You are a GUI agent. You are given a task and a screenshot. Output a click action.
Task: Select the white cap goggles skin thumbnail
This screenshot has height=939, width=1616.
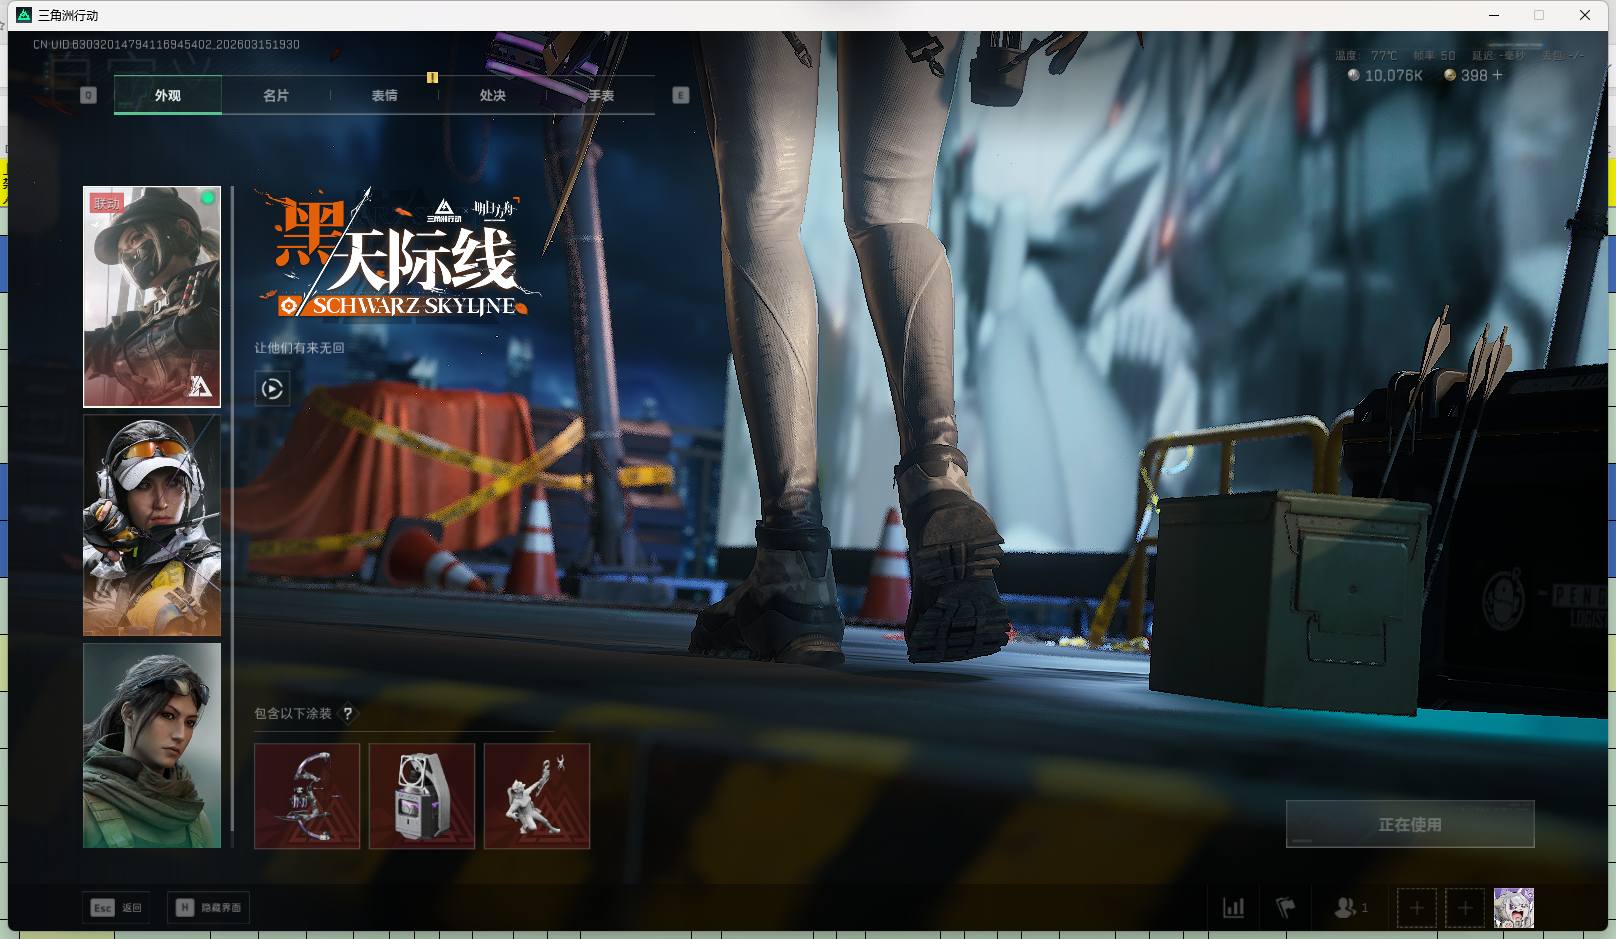[152, 526]
